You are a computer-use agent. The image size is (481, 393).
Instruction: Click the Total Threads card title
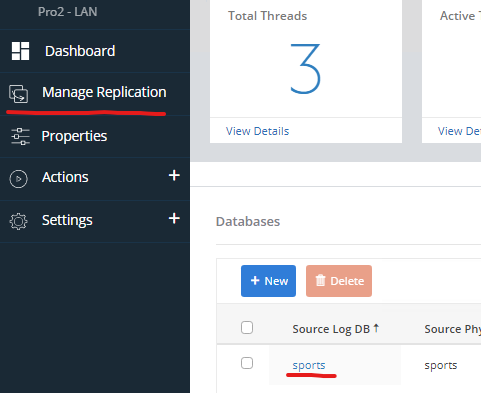[267, 16]
